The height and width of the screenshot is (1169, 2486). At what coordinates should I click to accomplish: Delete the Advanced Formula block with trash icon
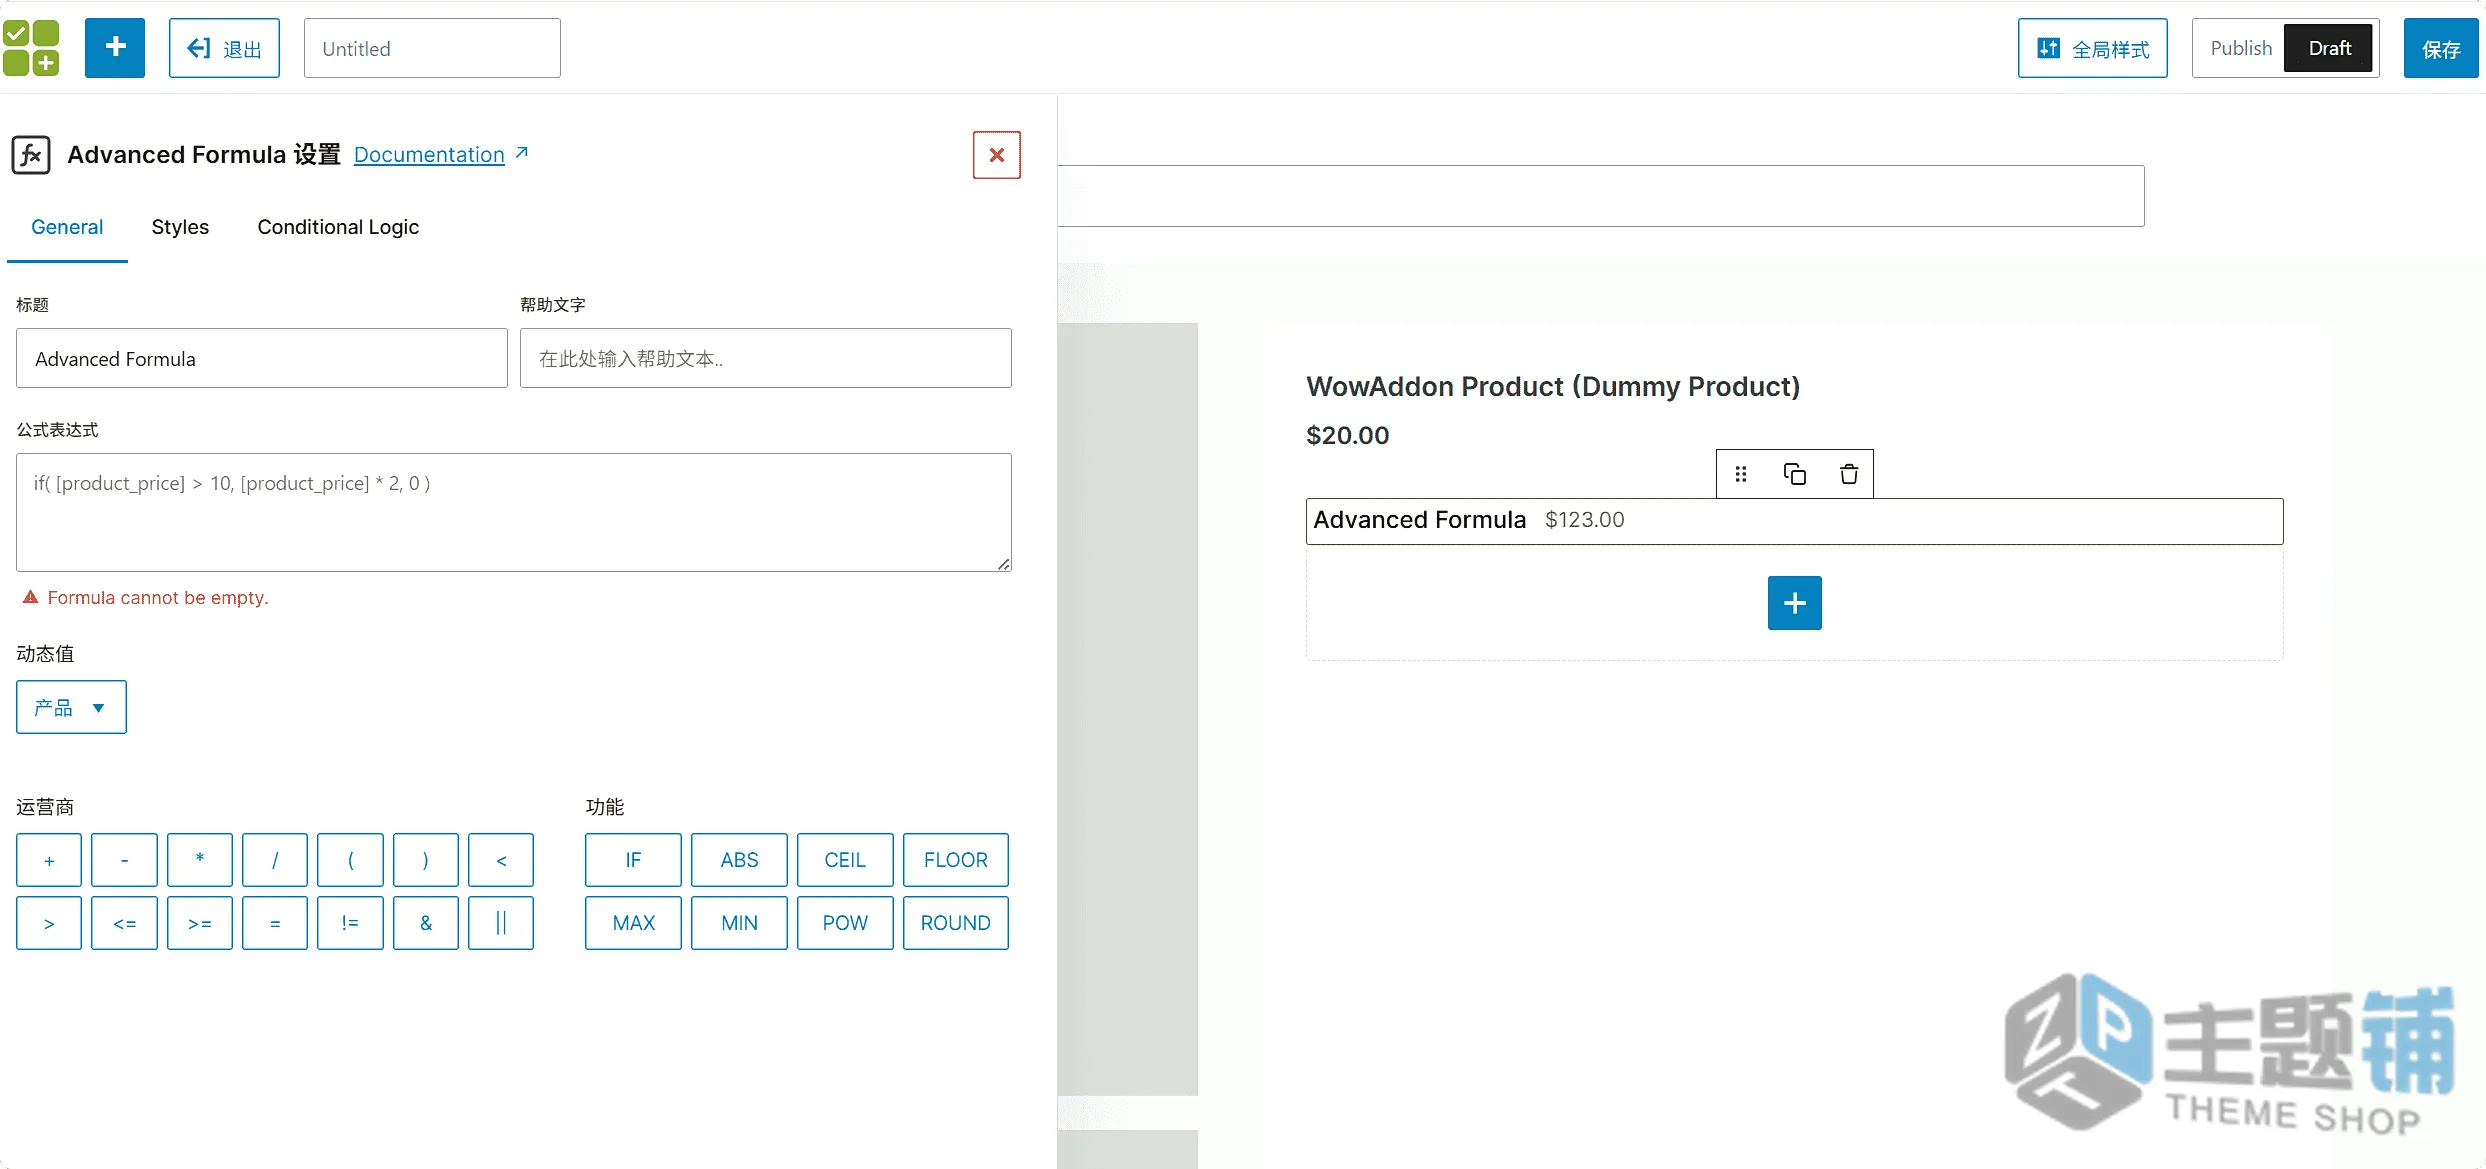click(1849, 474)
